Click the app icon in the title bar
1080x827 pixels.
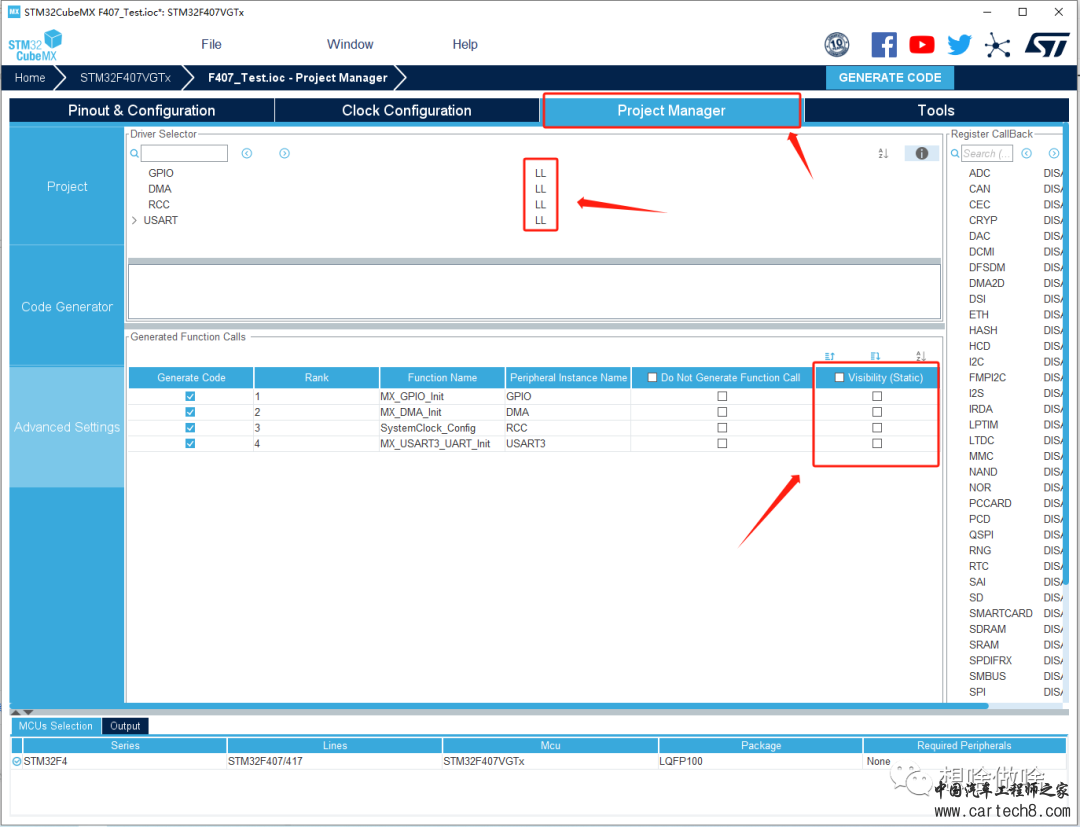[x=14, y=12]
